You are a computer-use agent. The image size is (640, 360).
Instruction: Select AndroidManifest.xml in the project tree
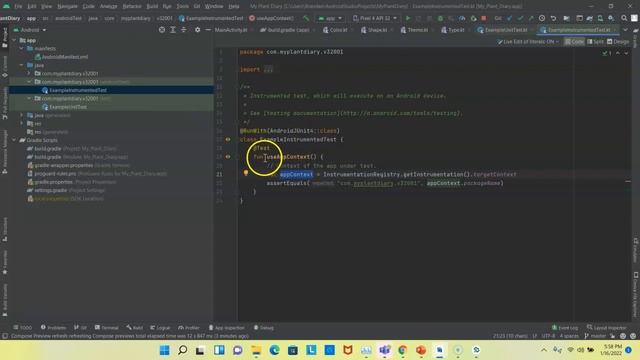pyautogui.click(x=62, y=57)
